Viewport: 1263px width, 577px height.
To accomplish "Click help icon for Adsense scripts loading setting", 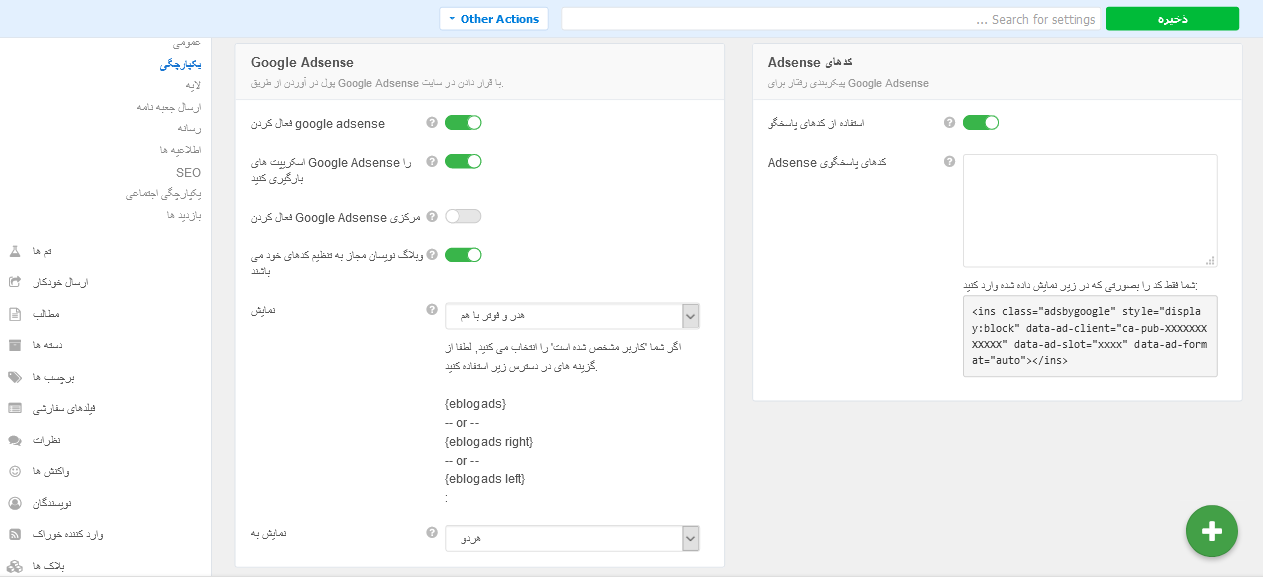I will tap(432, 161).
